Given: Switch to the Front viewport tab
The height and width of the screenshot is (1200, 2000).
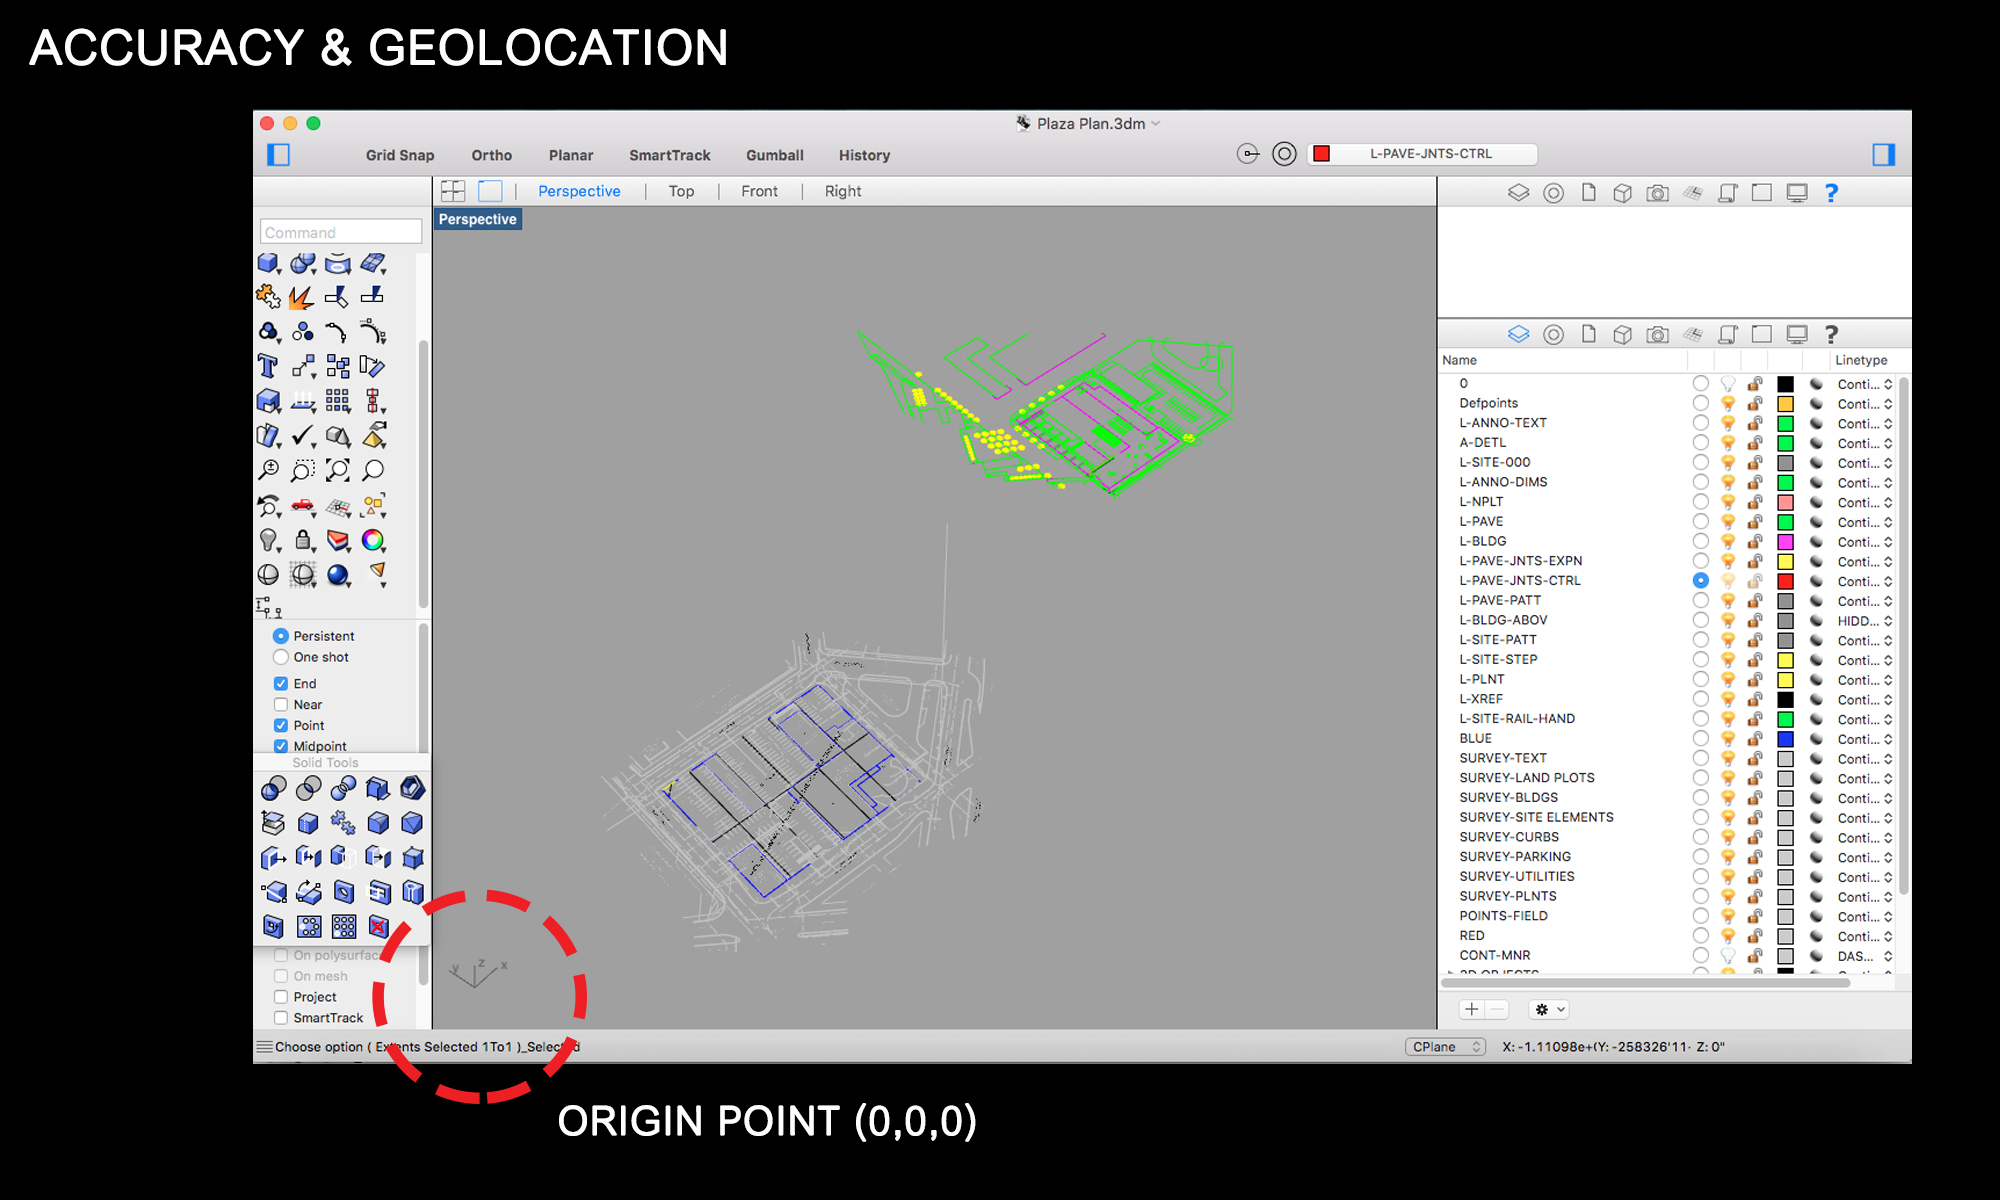Looking at the screenshot, I should click(759, 191).
